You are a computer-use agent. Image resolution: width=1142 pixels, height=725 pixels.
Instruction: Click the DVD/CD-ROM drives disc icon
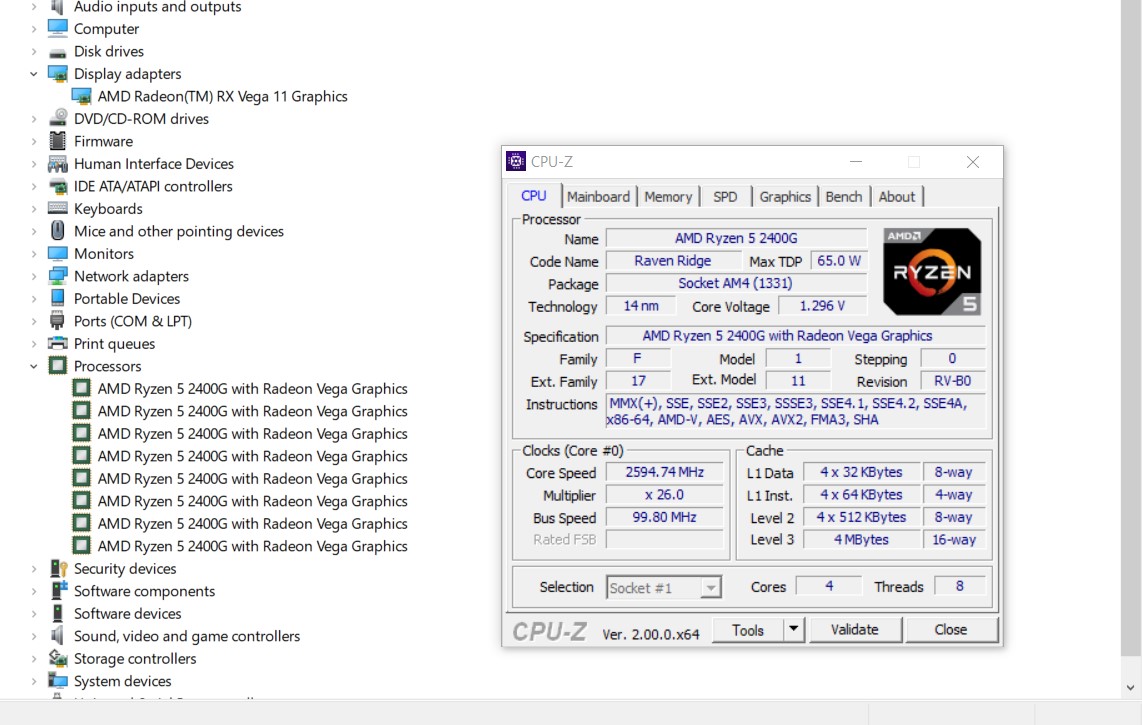pyautogui.click(x=58, y=119)
